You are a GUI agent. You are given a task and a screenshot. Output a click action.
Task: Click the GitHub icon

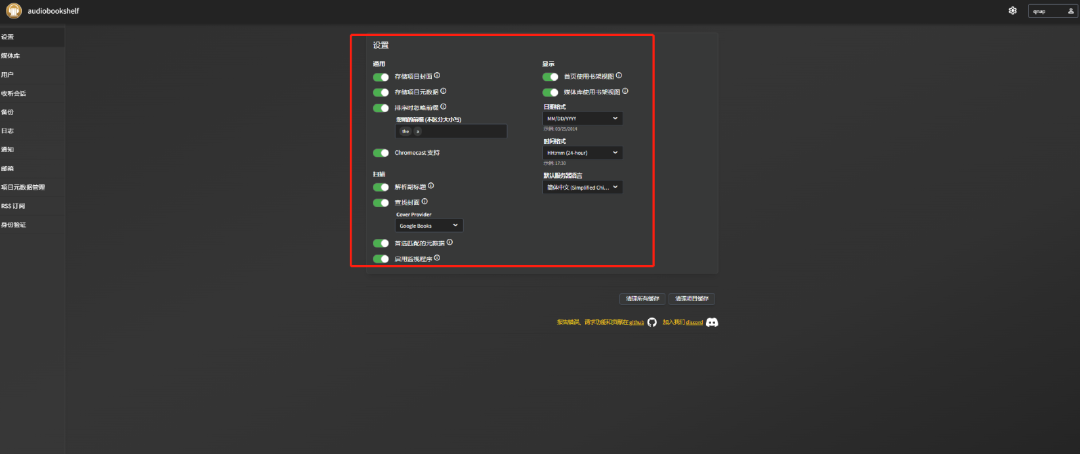coord(652,322)
